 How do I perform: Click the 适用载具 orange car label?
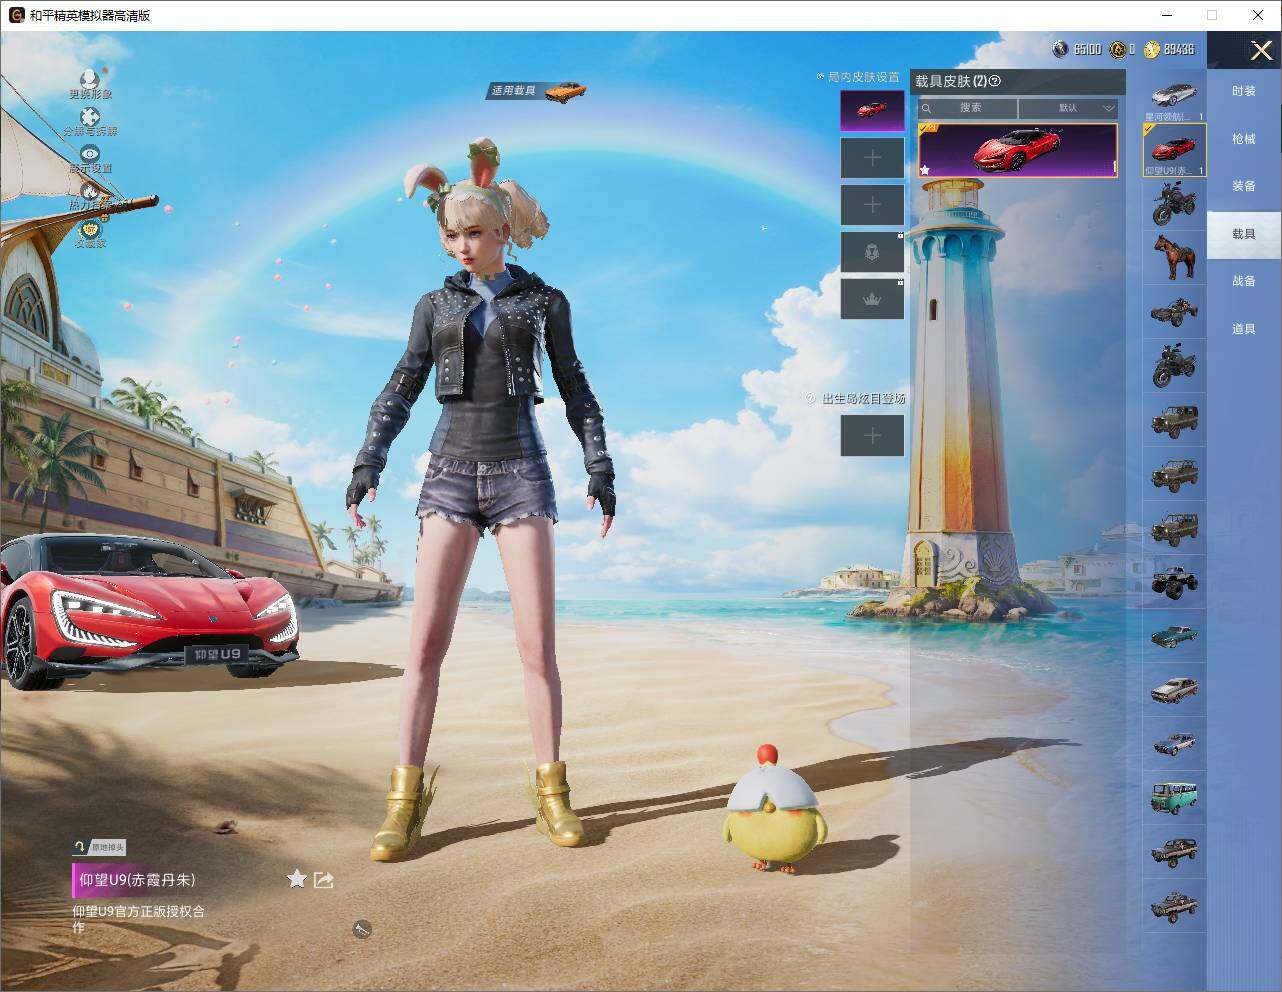537,91
